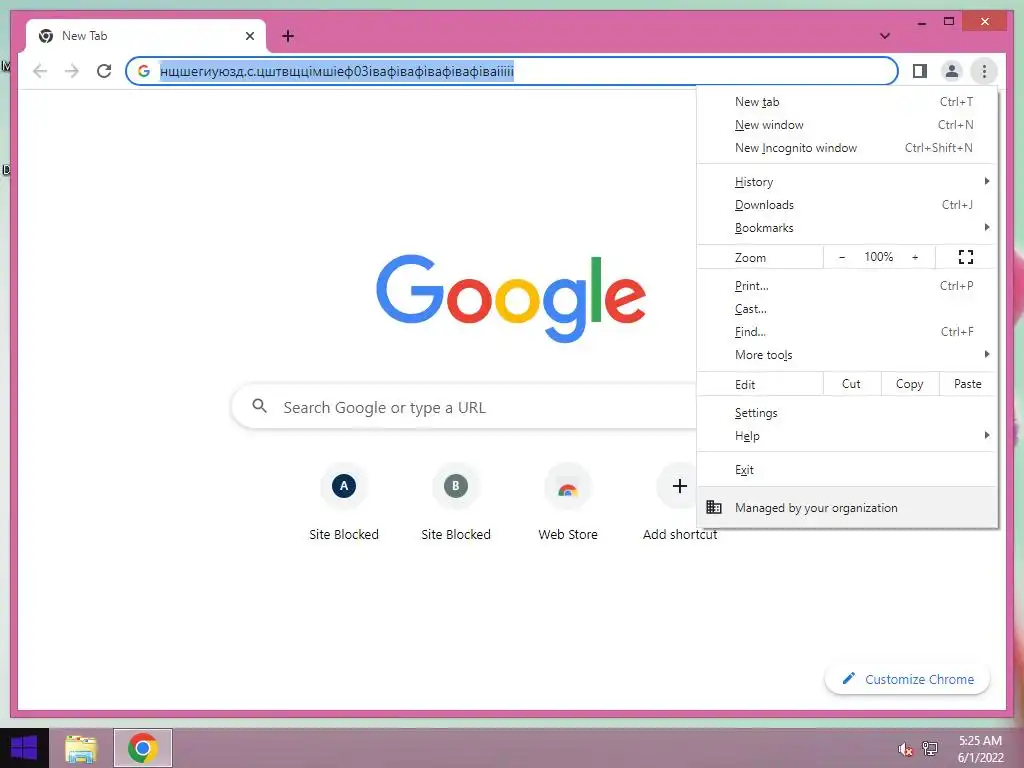Open the profile avatar icon
The image size is (1024, 768).
(x=952, y=71)
